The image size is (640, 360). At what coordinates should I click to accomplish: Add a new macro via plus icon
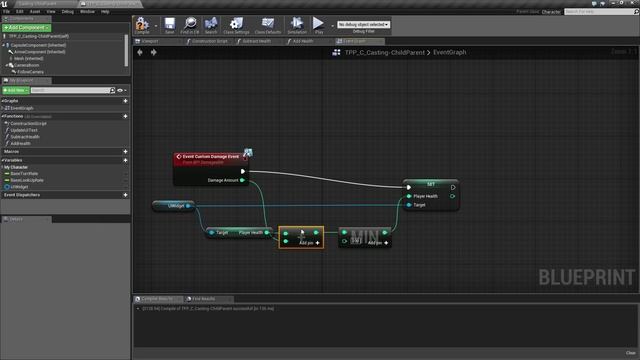coord(125,151)
